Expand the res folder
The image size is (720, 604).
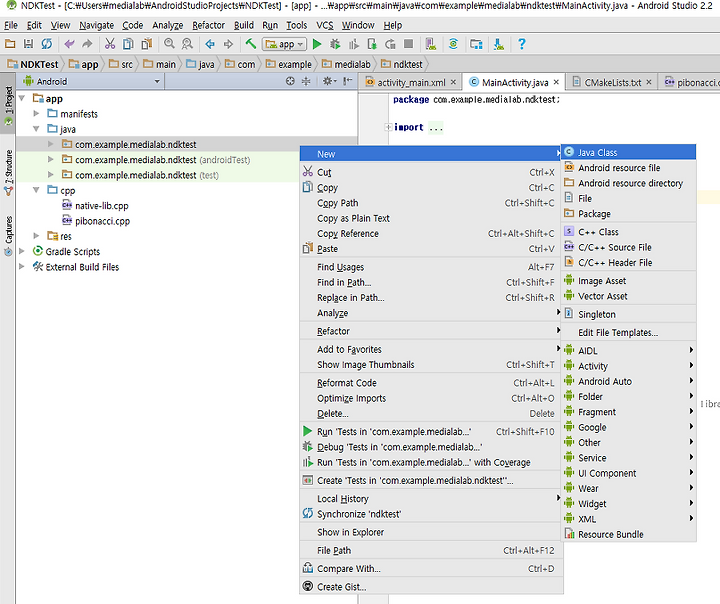pos(36,236)
